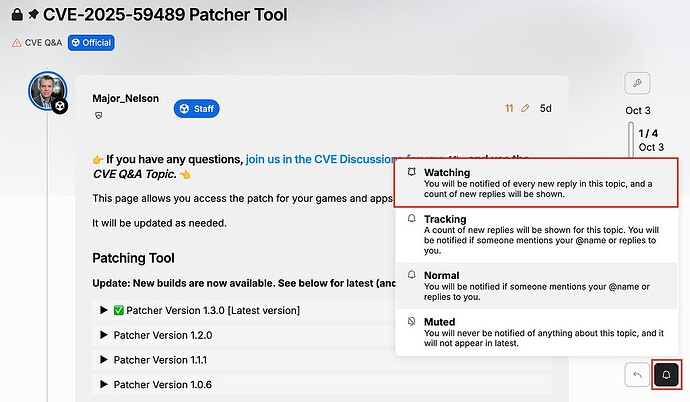Select the Watching notification level
Screen dimensions: 690x402
tap(538, 182)
